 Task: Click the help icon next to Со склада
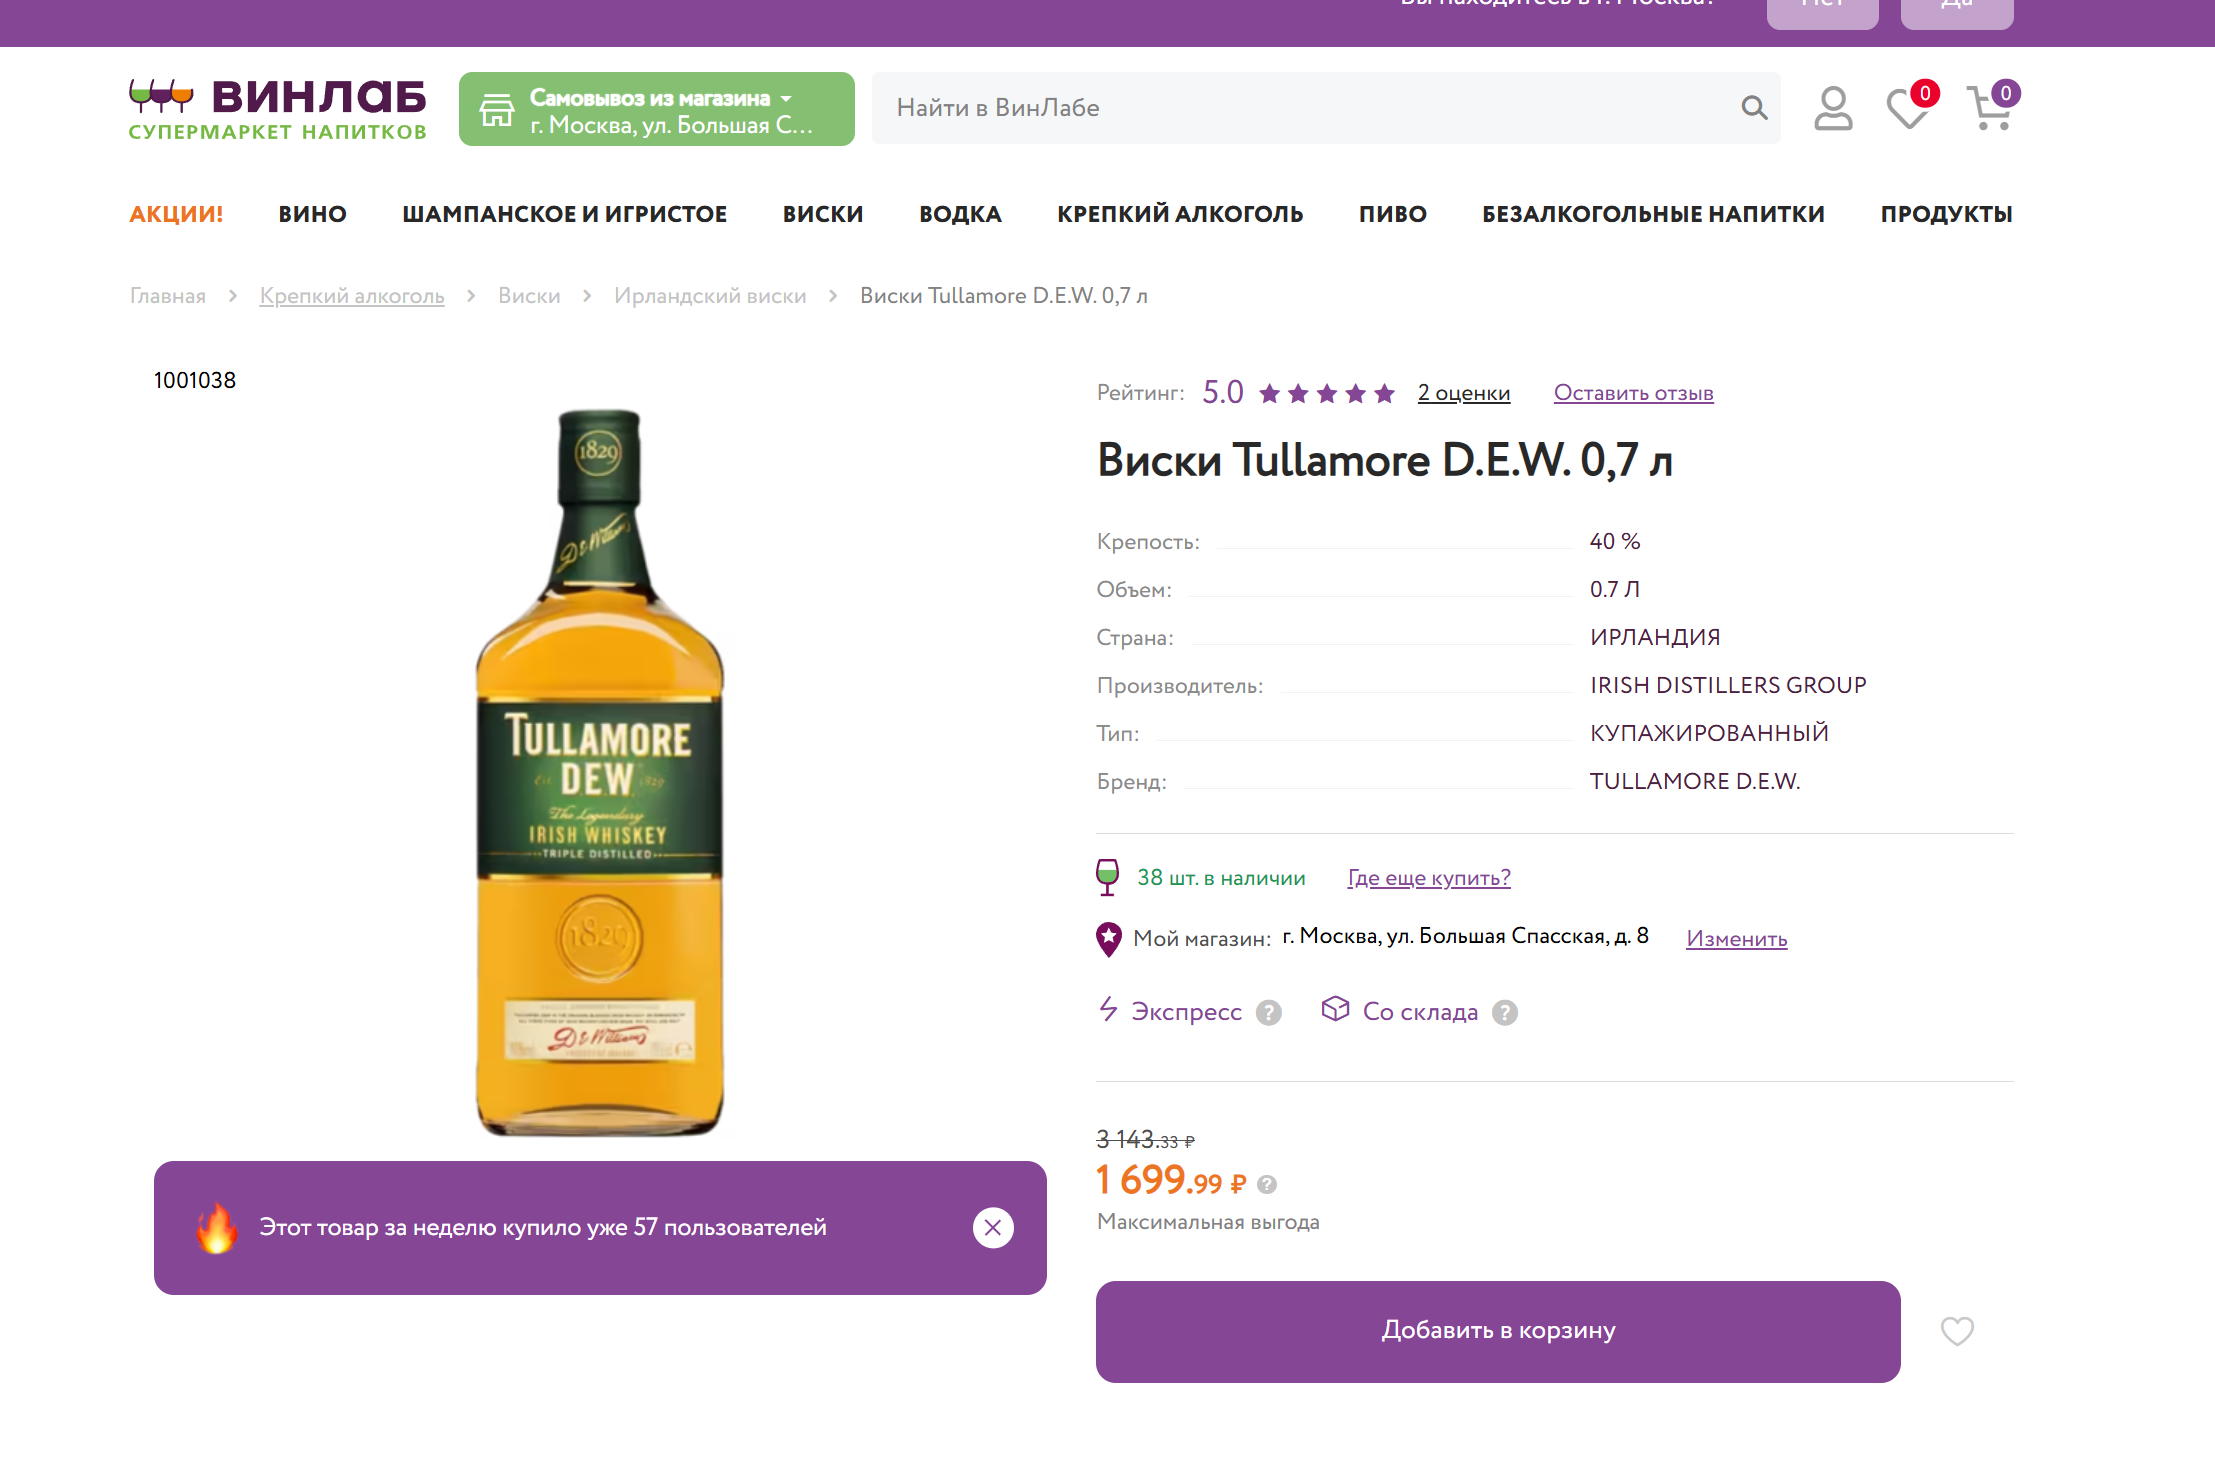[x=1505, y=1013]
